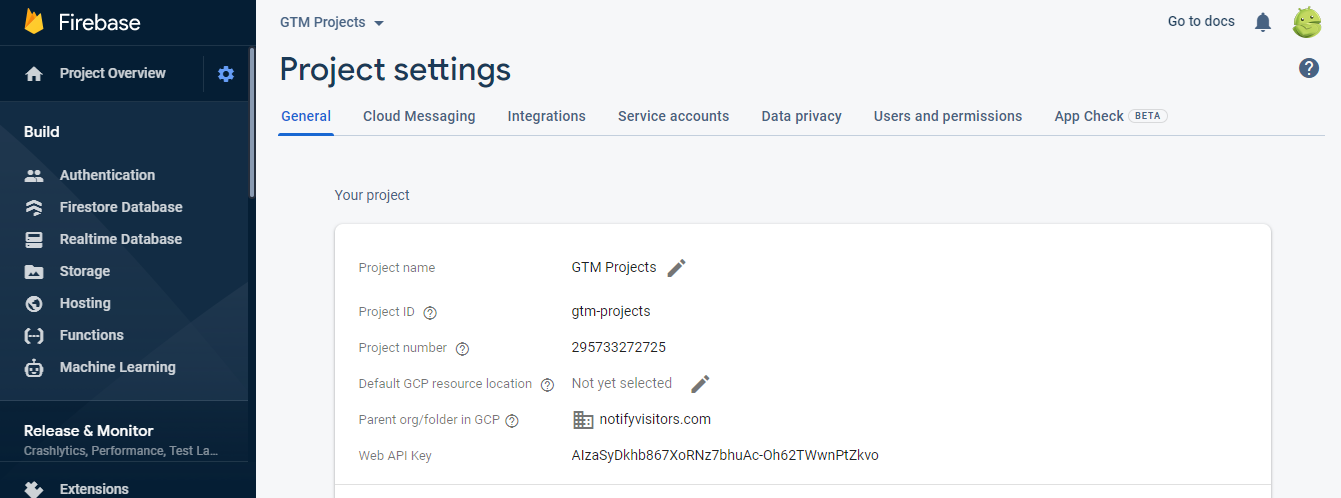Open the Go to docs link
The width and height of the screenshot is (1341, 498).
pyautogui.click(x=1201, y=21)
